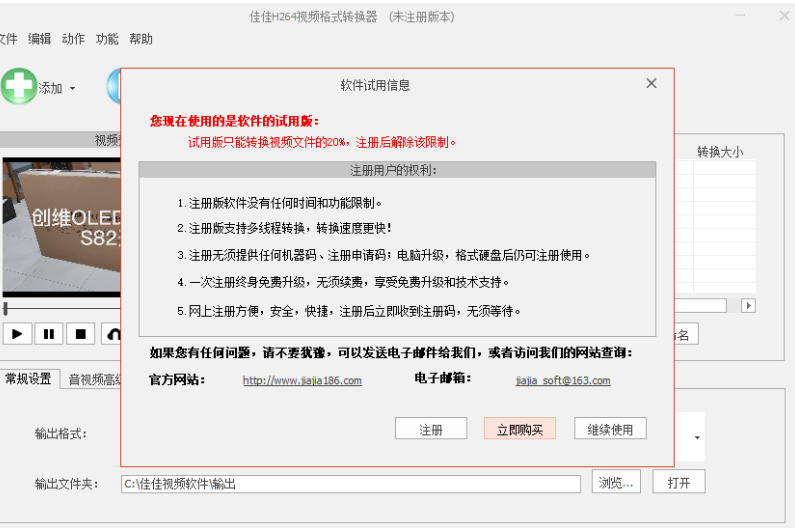This screenshot has height=528, width=795.
Task: Click the 立即购买 button
Action: coord(520,429)
